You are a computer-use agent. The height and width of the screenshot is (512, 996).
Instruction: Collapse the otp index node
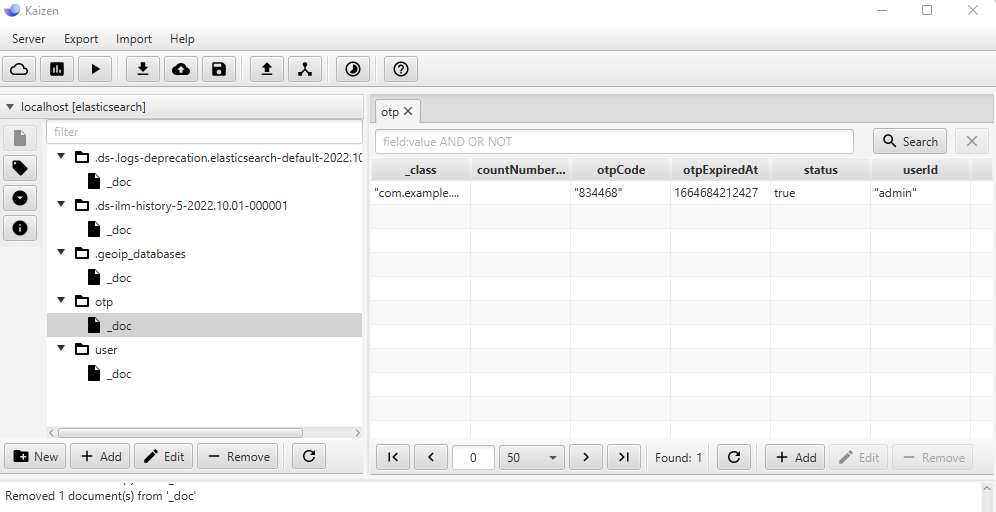click(61, 300)
